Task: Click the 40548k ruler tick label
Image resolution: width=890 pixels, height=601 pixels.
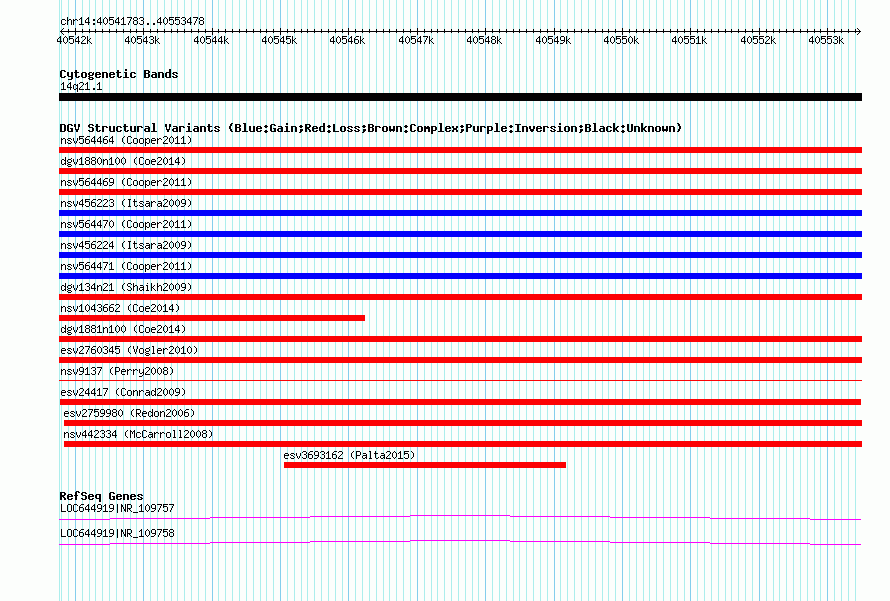Action: pos(484,40)
